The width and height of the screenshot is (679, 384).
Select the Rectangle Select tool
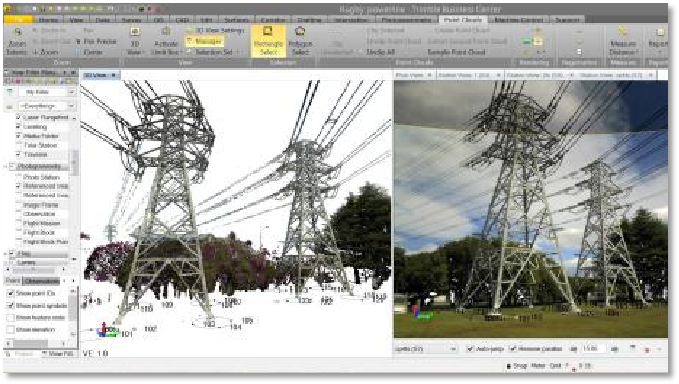[268, 41]
